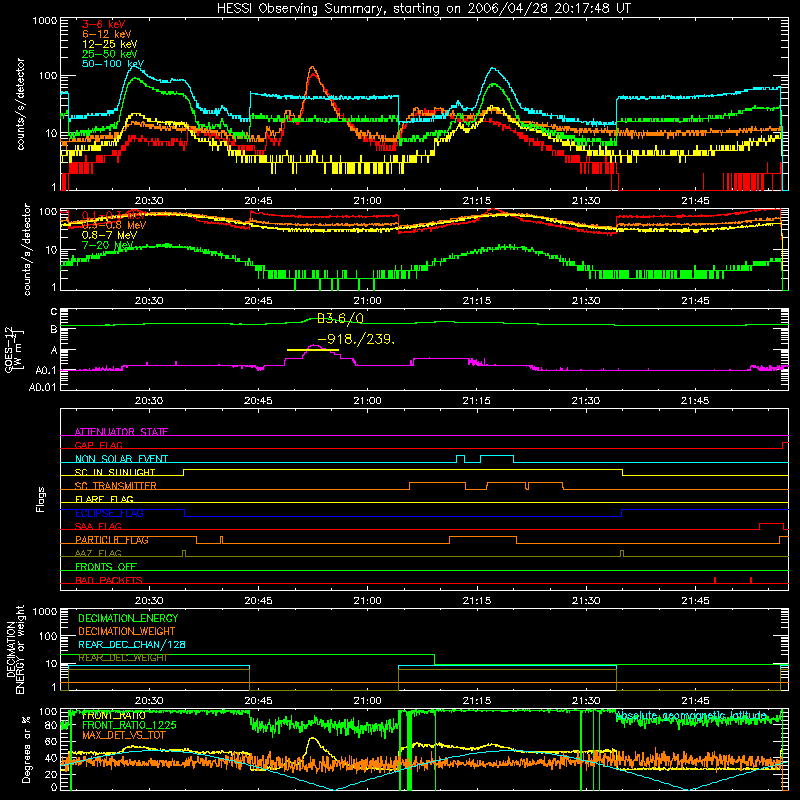800x800 pixels.
Task: Click the -918./239. flare position annotation
Action: click(x=356, y=339)
